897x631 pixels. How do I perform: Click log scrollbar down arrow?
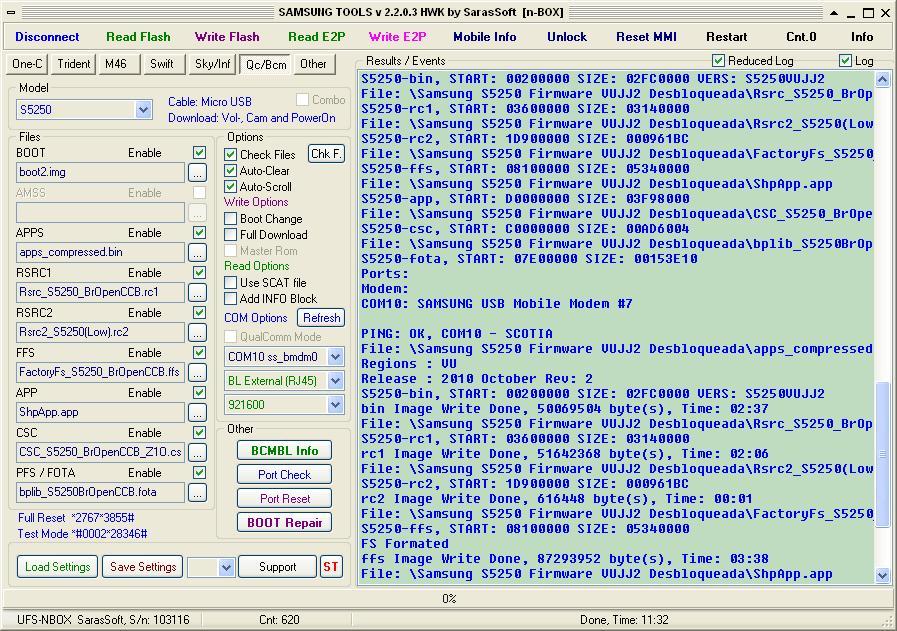(x=883, y=576)
